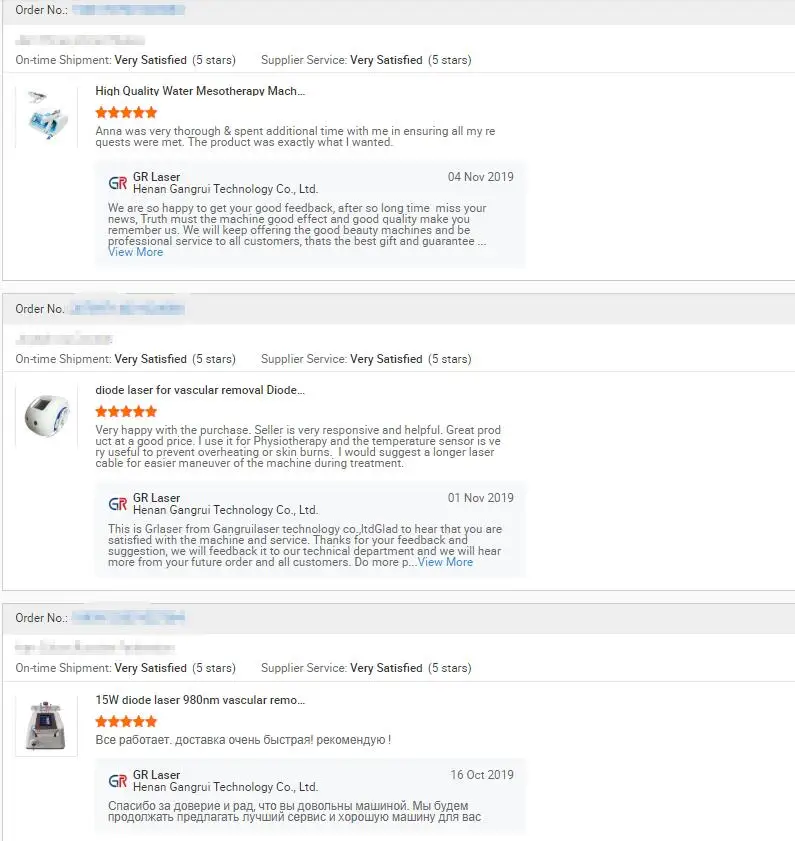795x841 pixels.
Task: Open the diode laser vascular removal thumbnail
Action: (x=46, y=414)
